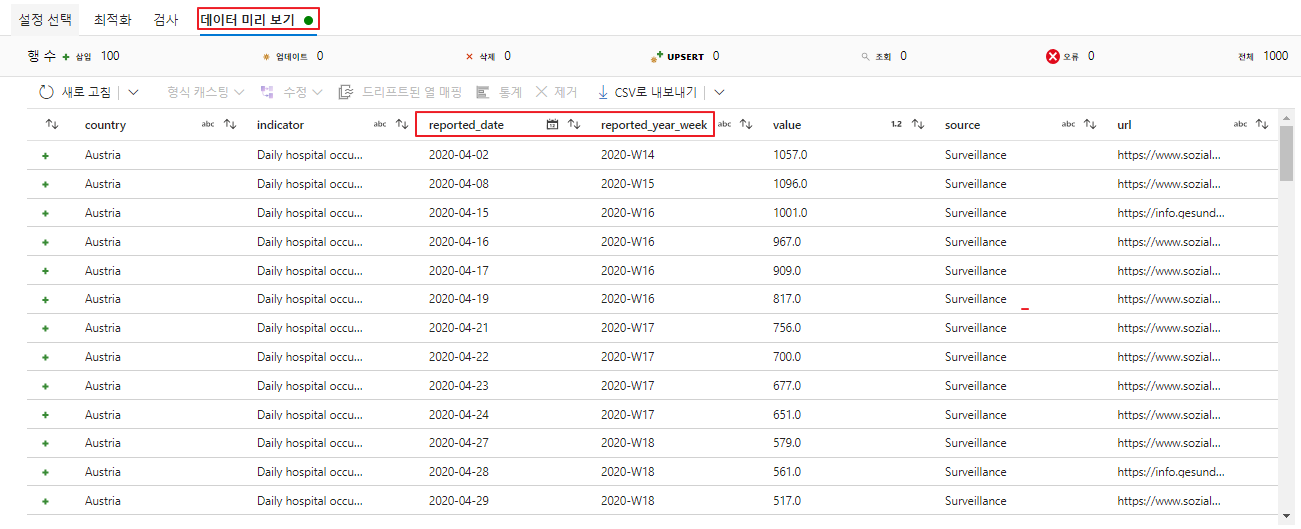Click the 업데이트 update count icon

[266, 57]
